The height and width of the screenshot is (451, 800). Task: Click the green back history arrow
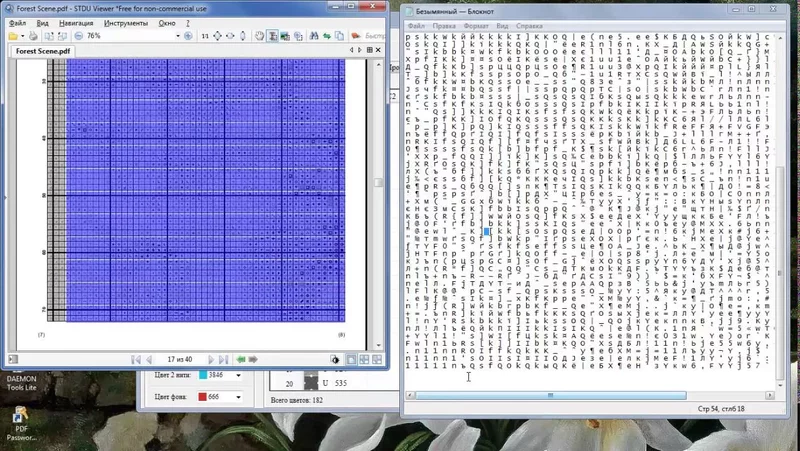pos(241,360)
